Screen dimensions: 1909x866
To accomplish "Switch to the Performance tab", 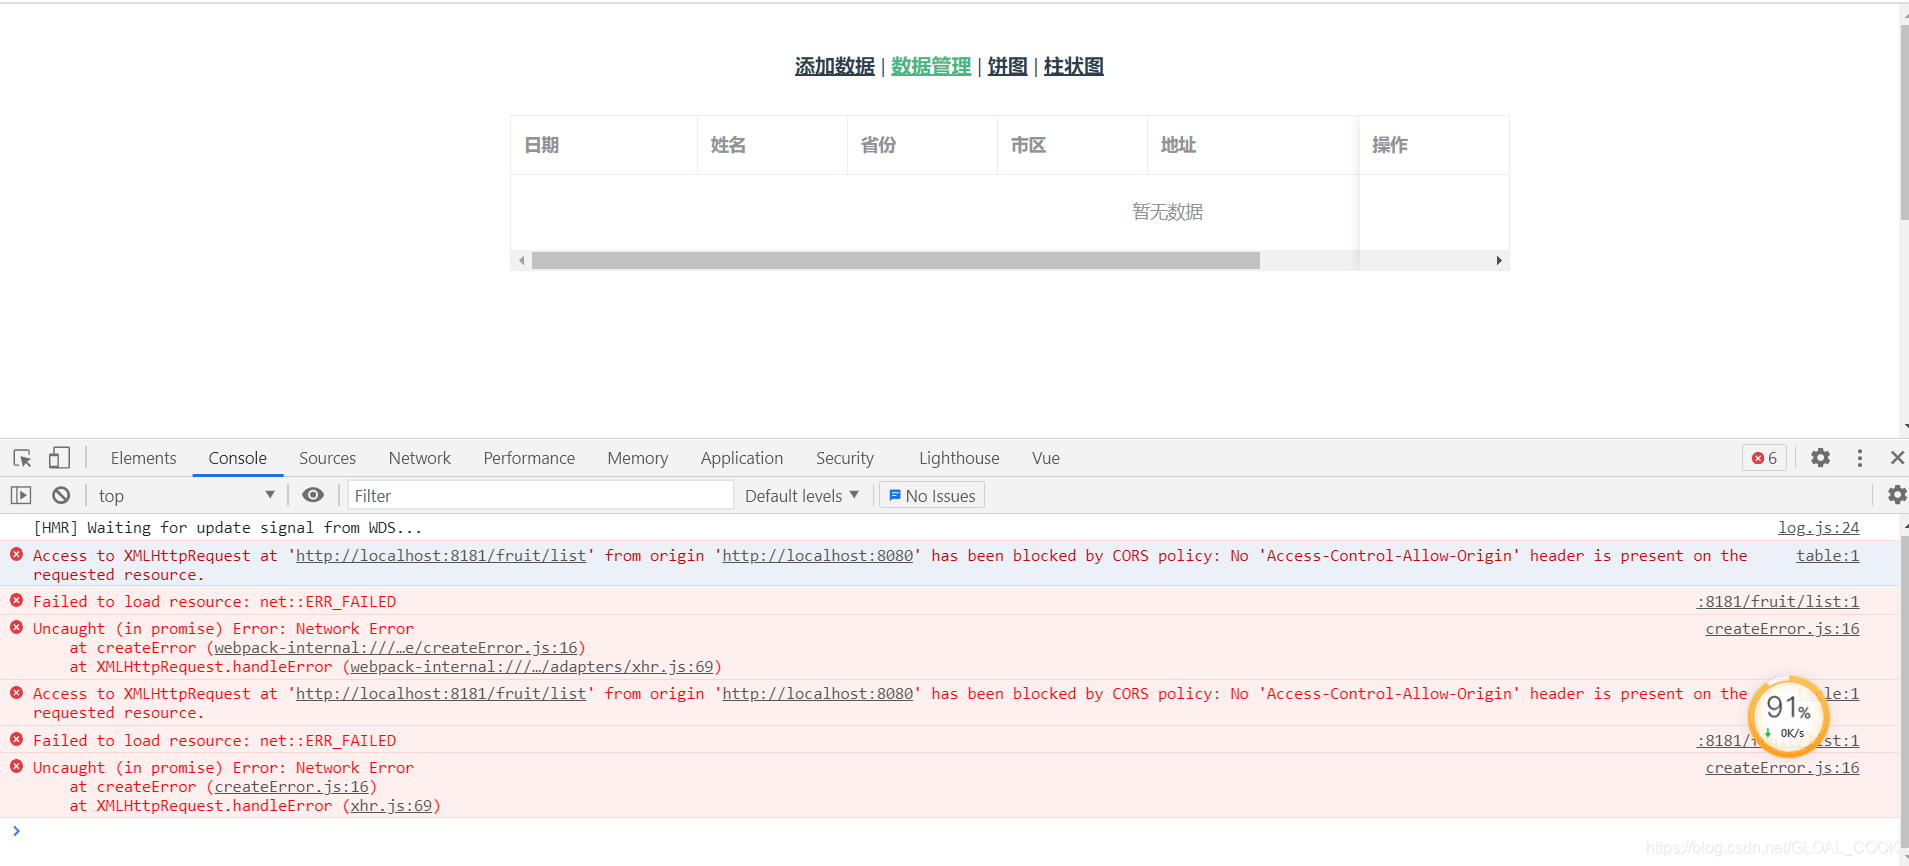I will (529, 458).
